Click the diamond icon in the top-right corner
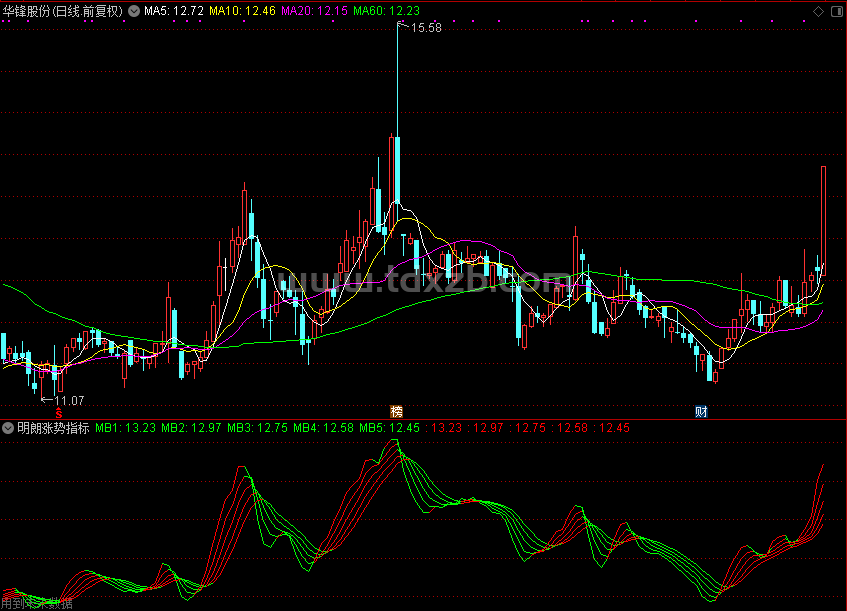Viewport: 847px width, 611px height. pos(819,10)
